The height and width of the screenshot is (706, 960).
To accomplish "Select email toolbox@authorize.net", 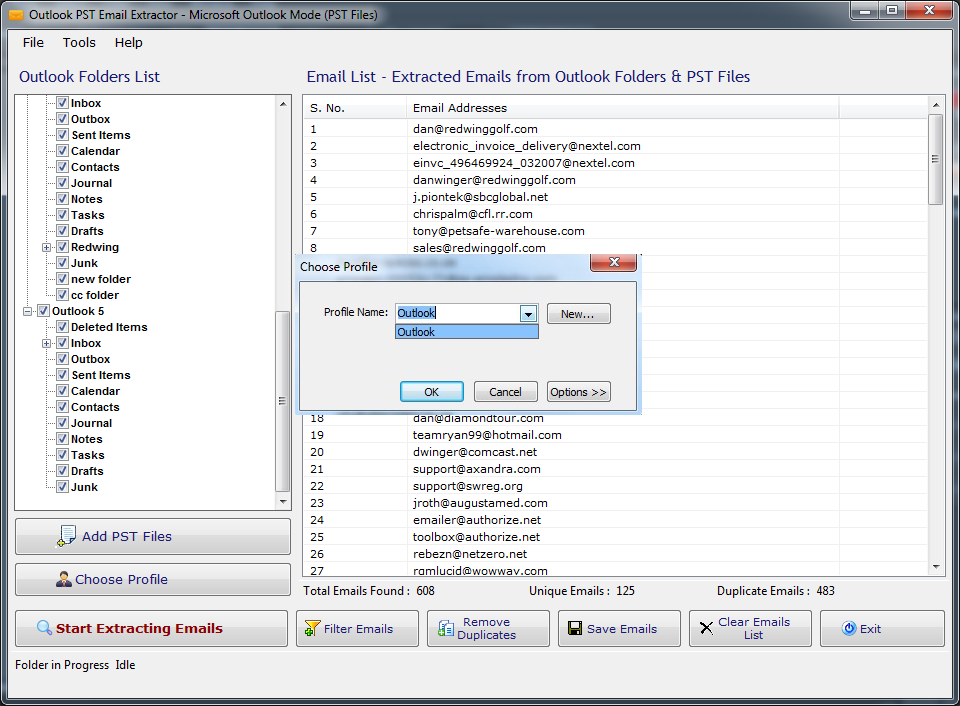I will (476, 536).
